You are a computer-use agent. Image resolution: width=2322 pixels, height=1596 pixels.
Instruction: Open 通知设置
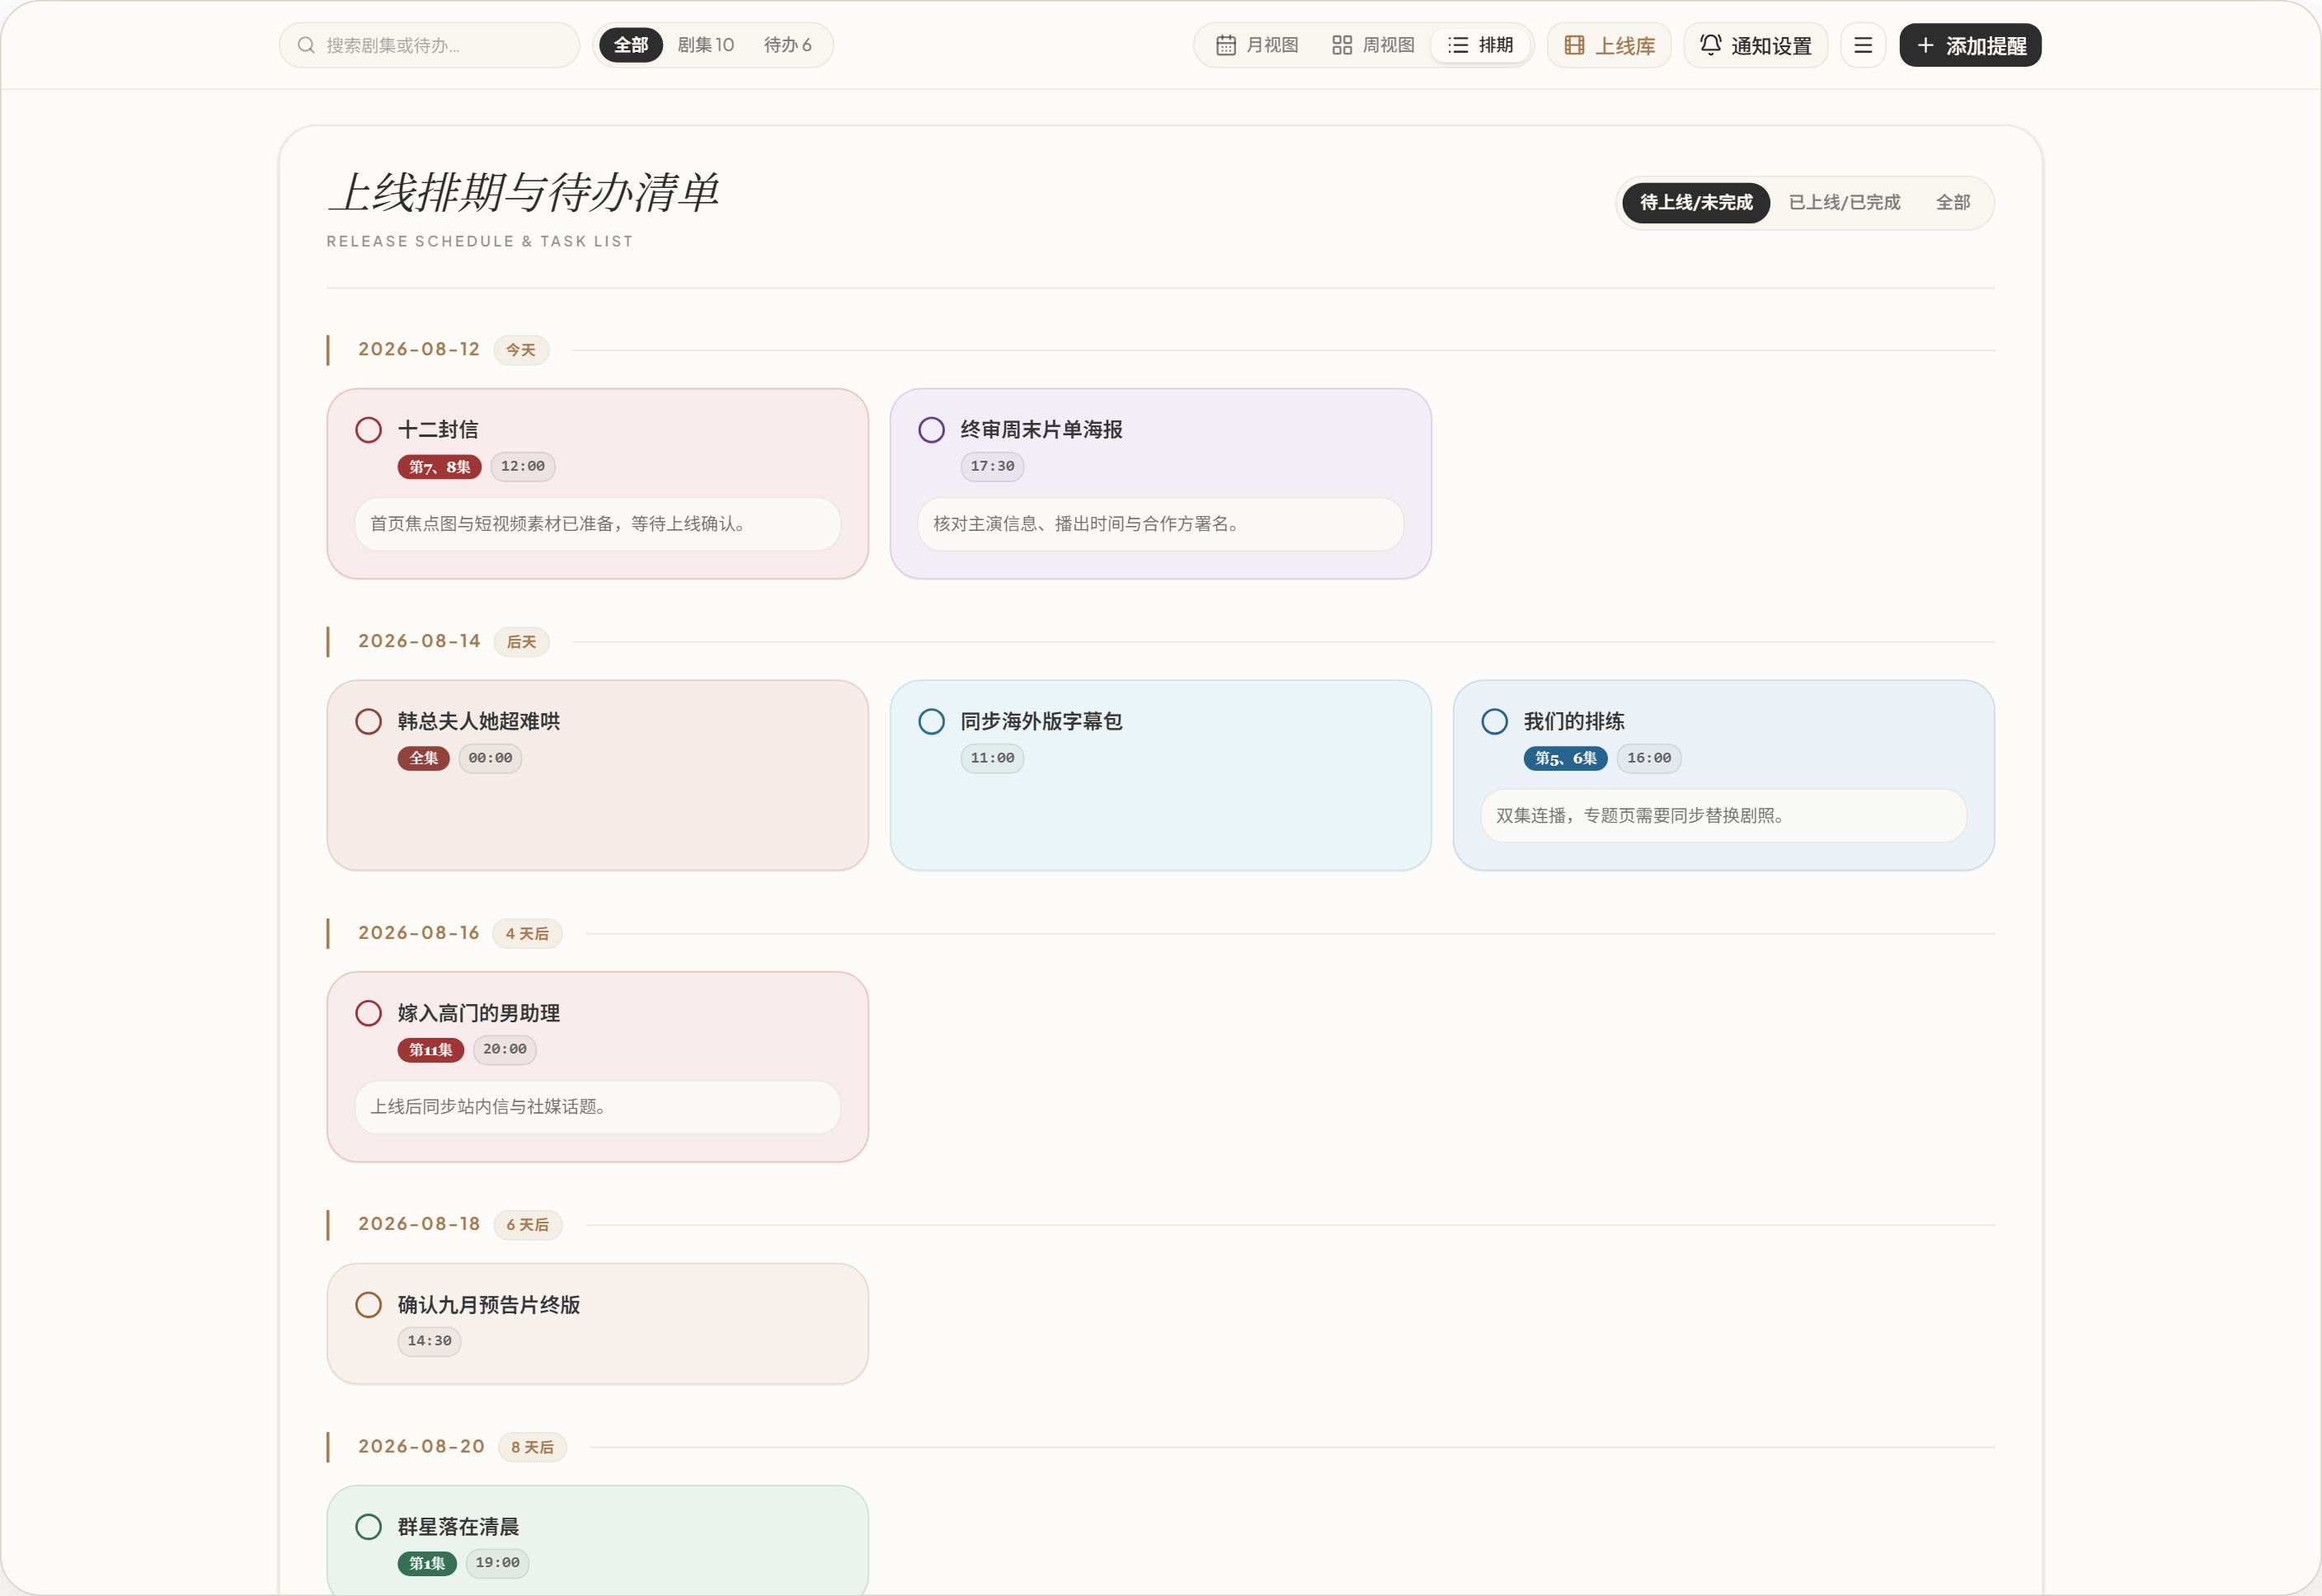(1755, 45)
